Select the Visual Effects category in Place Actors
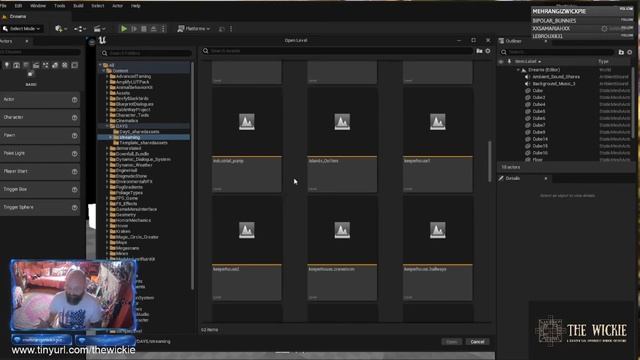Image resolution: width=640 pixels, height=360 pixels. pos(45,65)
